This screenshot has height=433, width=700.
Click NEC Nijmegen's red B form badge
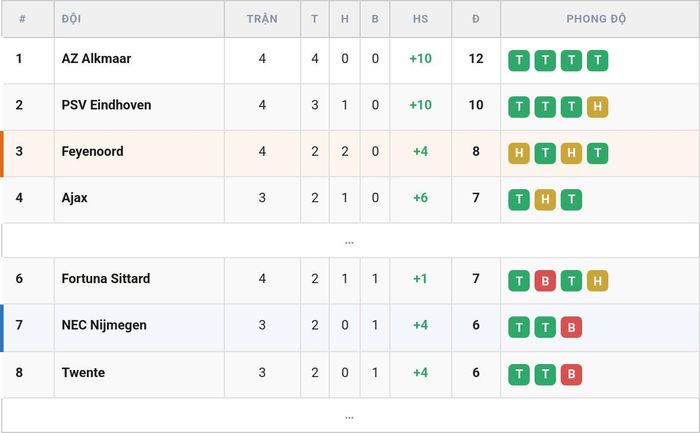click(x=571, y=327)
